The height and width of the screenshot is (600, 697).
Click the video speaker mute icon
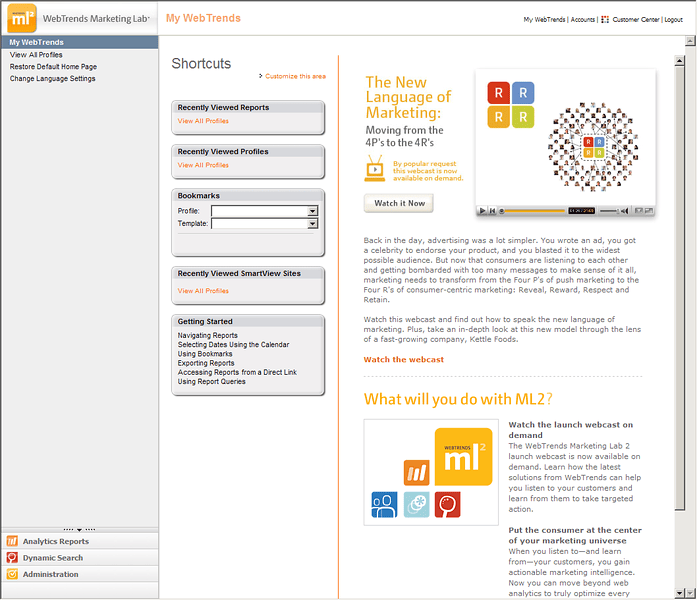[625, 211]
